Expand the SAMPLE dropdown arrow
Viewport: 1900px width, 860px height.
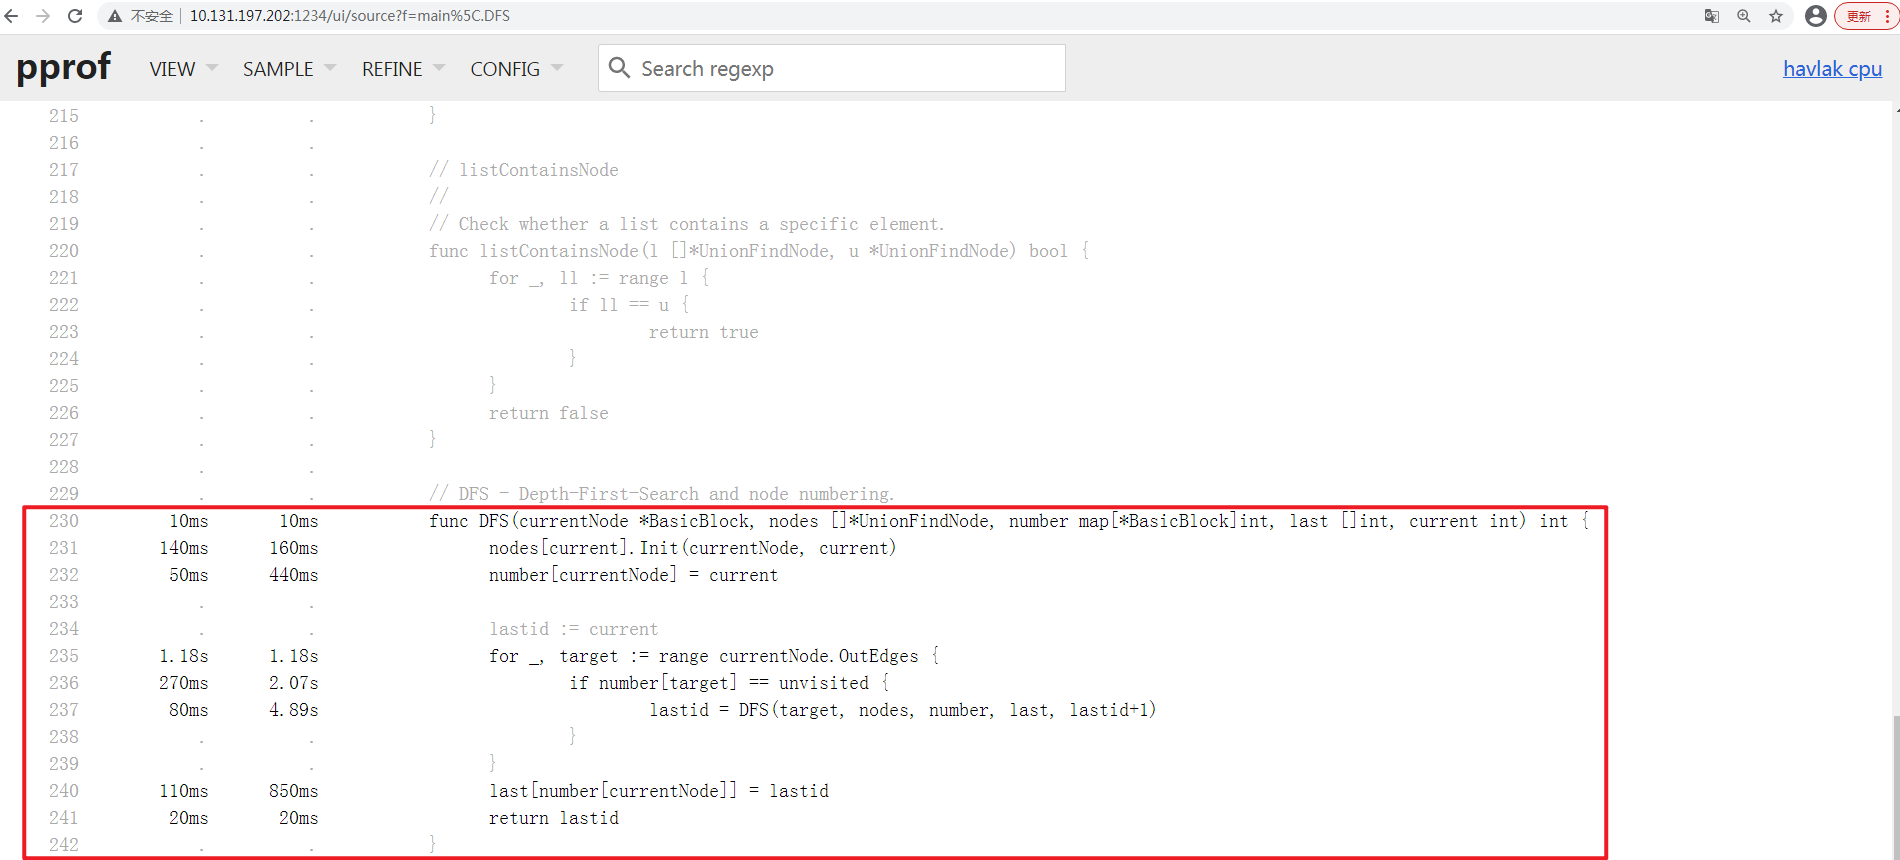(x=330, y=68)
